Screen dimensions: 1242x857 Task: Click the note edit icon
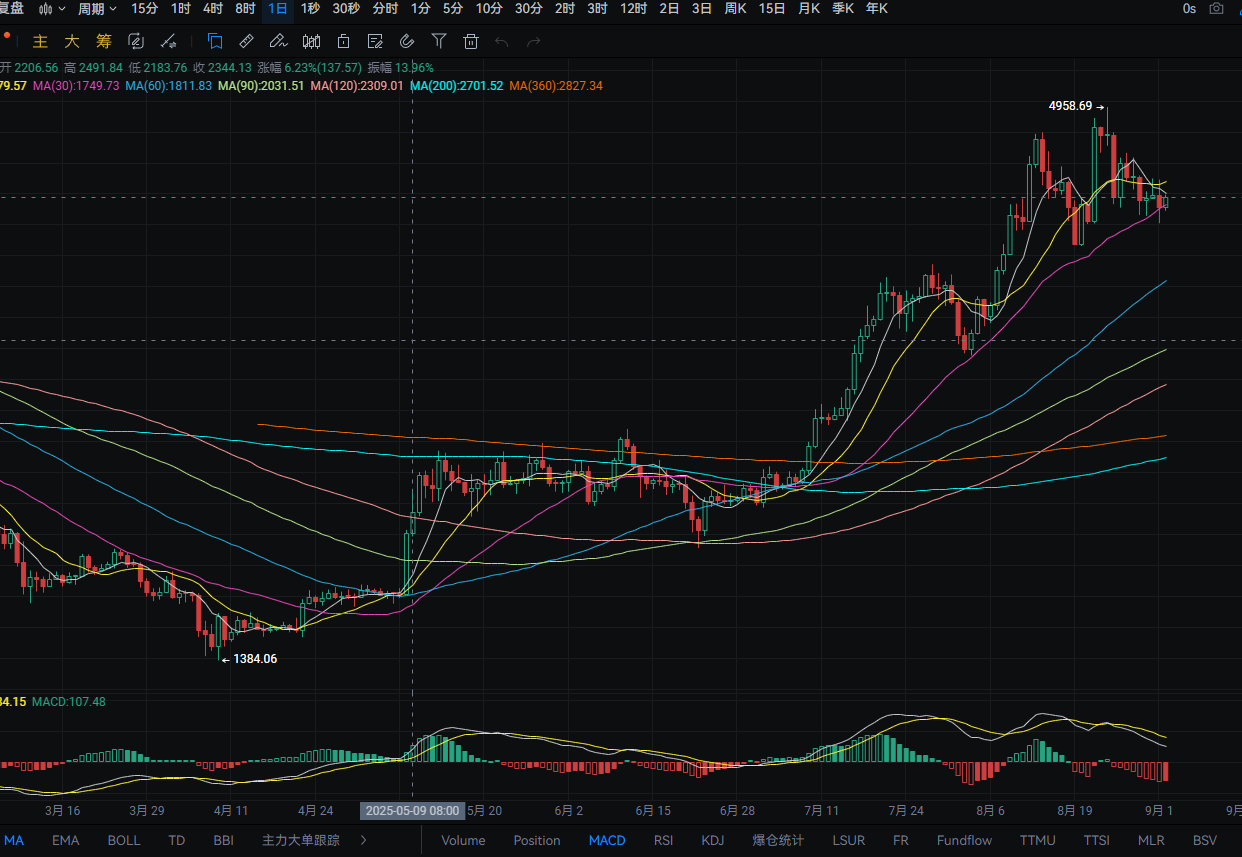pos(375,41)
